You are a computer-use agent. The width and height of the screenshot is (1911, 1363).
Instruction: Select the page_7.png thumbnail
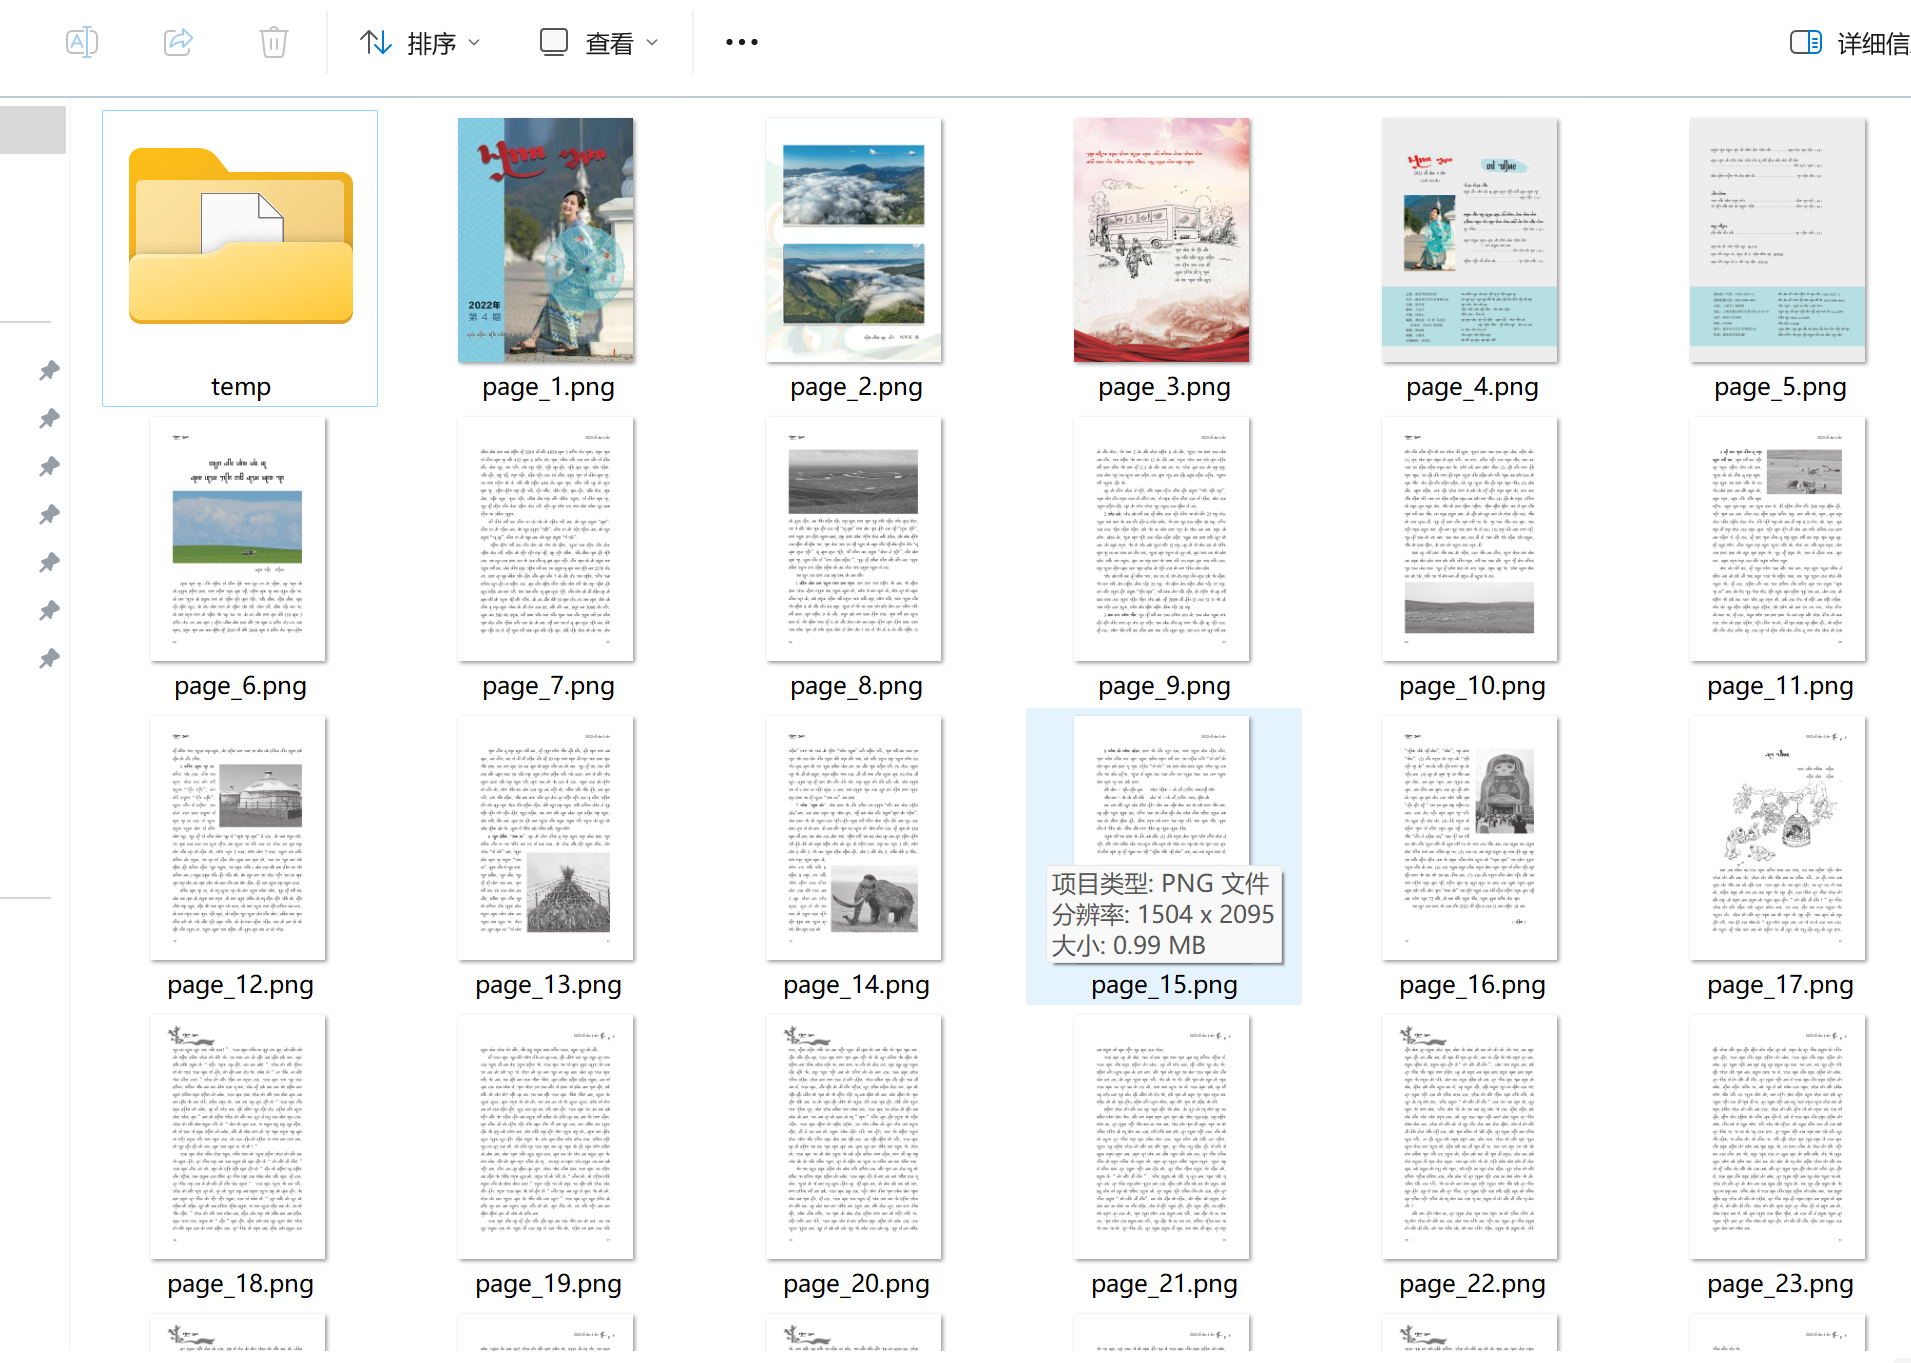[546, 539]
